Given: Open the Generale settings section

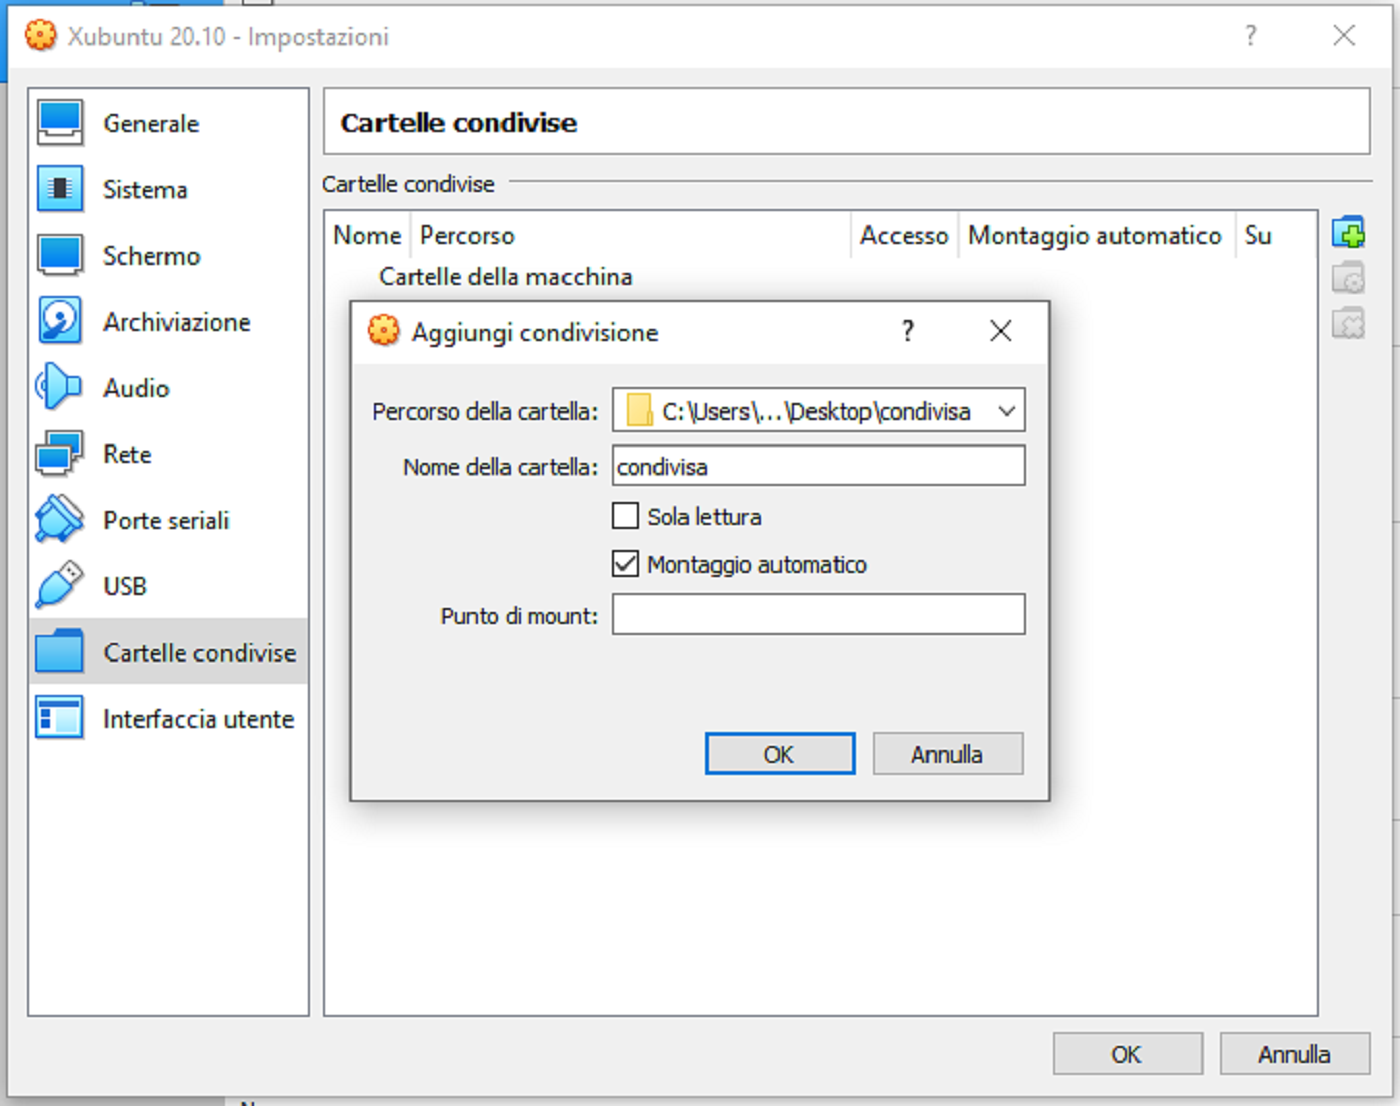Looking at the screenshot, I should coord(150,123).
